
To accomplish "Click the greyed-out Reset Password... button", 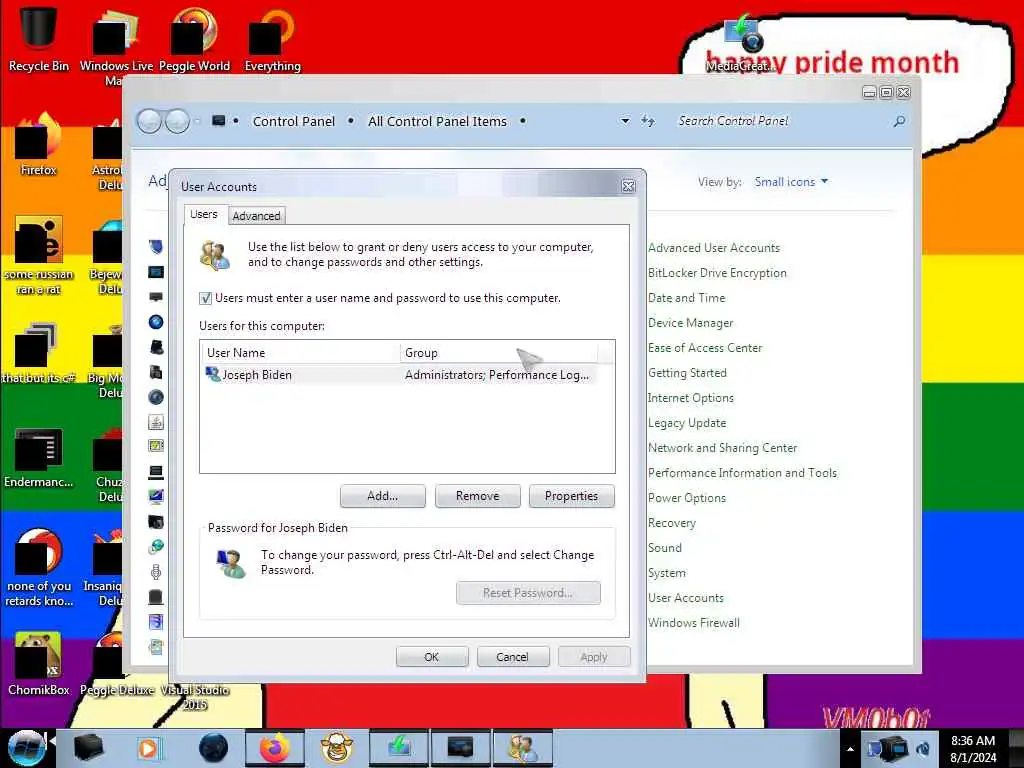I will pyautogui.click(x=528, y=592).
